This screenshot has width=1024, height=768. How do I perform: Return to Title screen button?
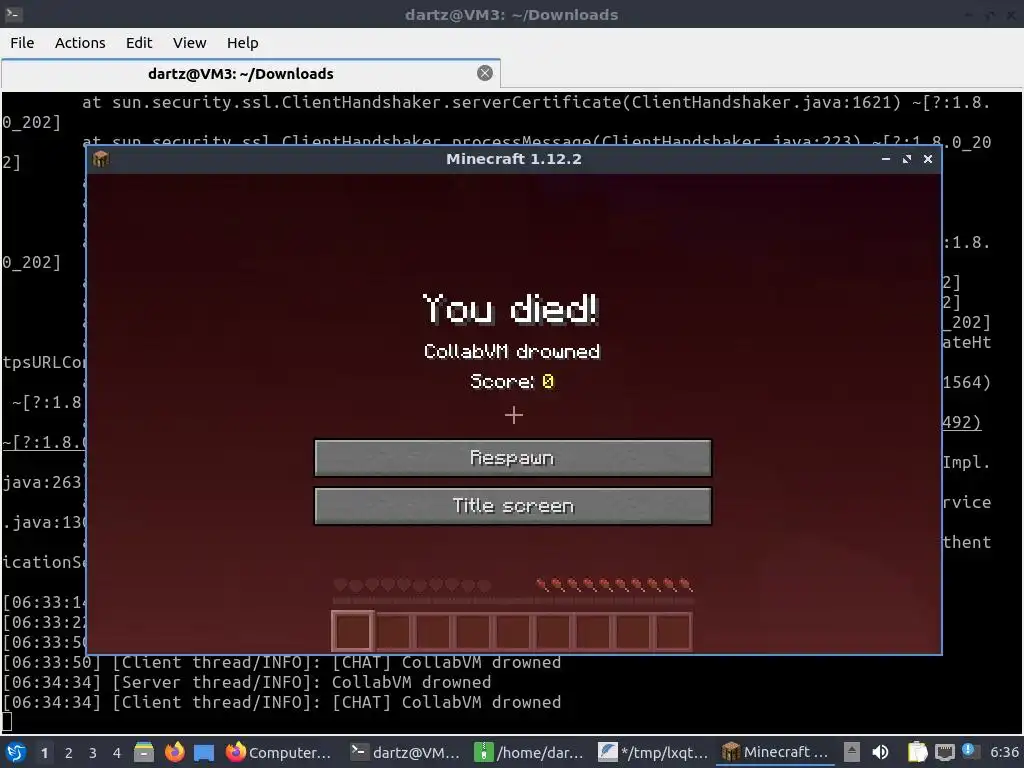click(x=513, y=505)
